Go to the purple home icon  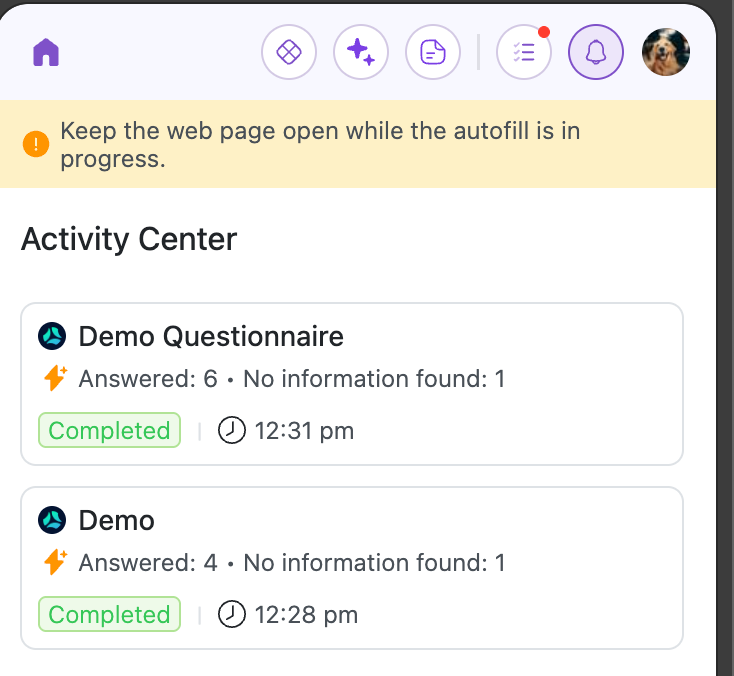[x=46, y=52]
